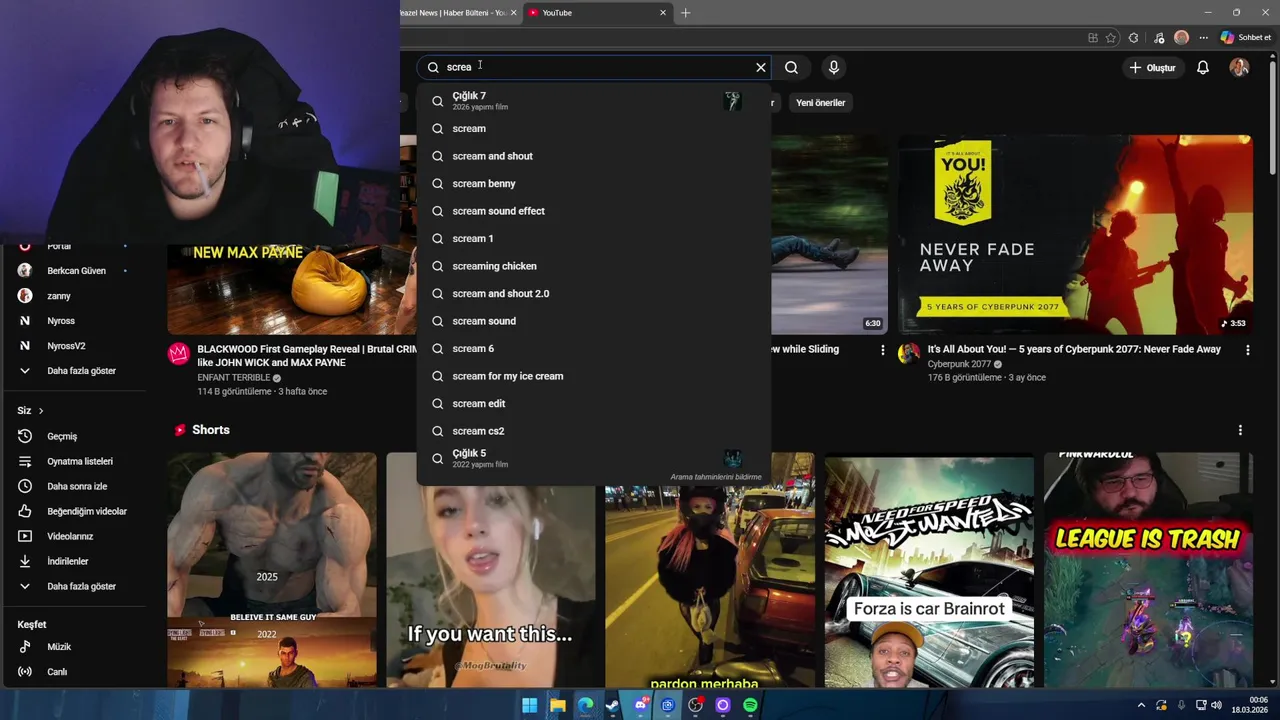Open the BLACKWOOD First Gameplay Reveal title
This screenshot has height=720, width=1280.
click(307, 356)
